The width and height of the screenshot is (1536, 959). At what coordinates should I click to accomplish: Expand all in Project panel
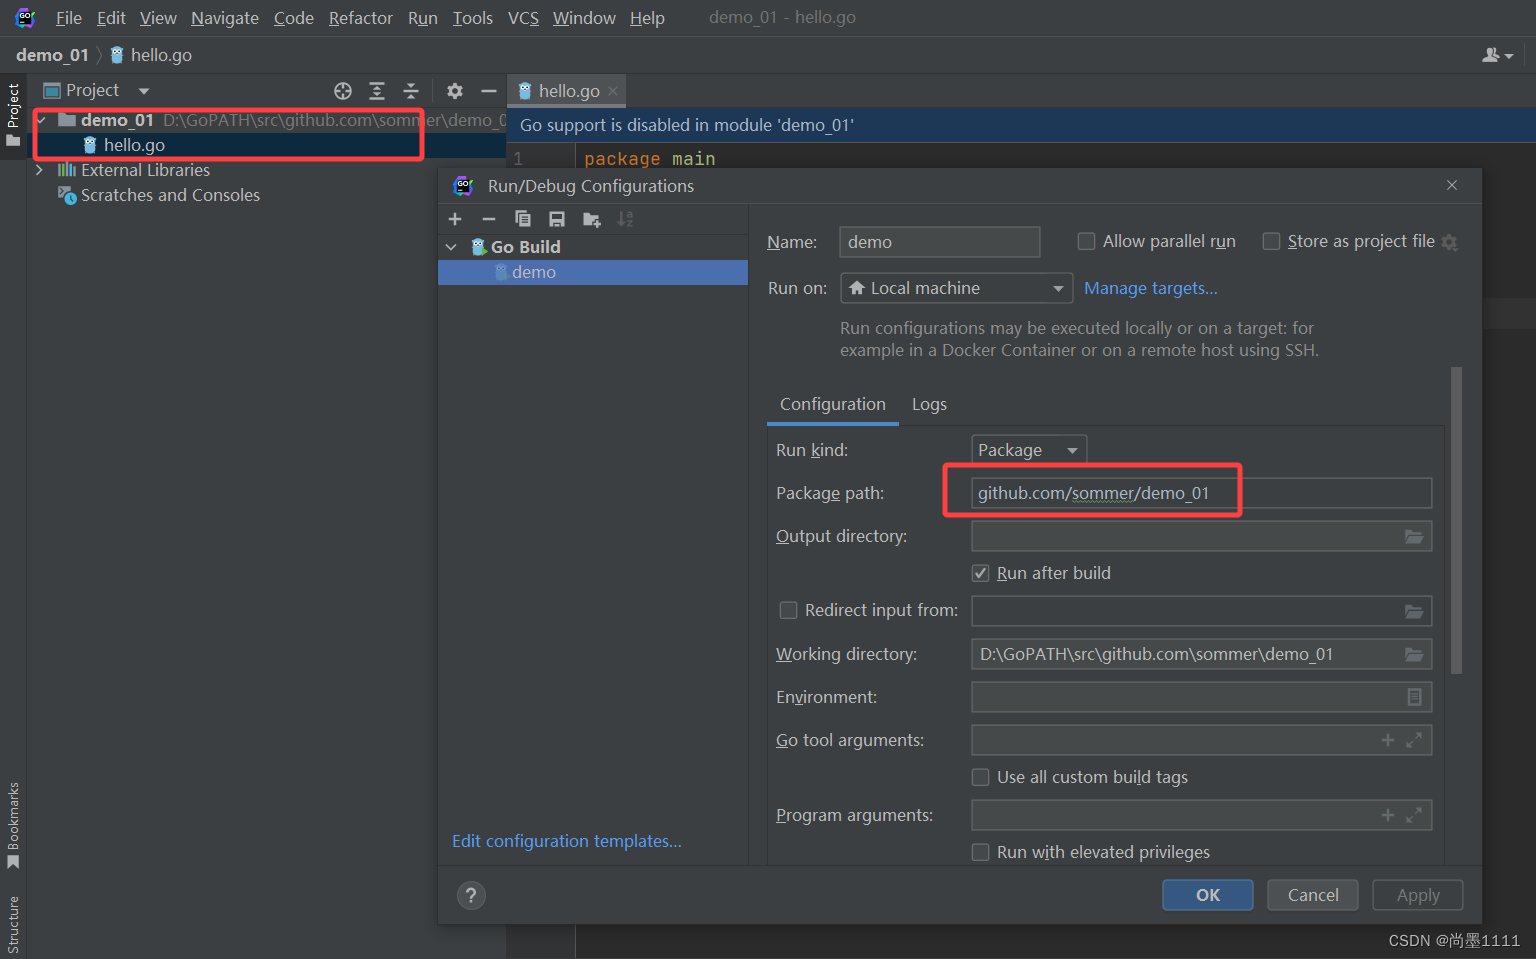click(377, 91)
